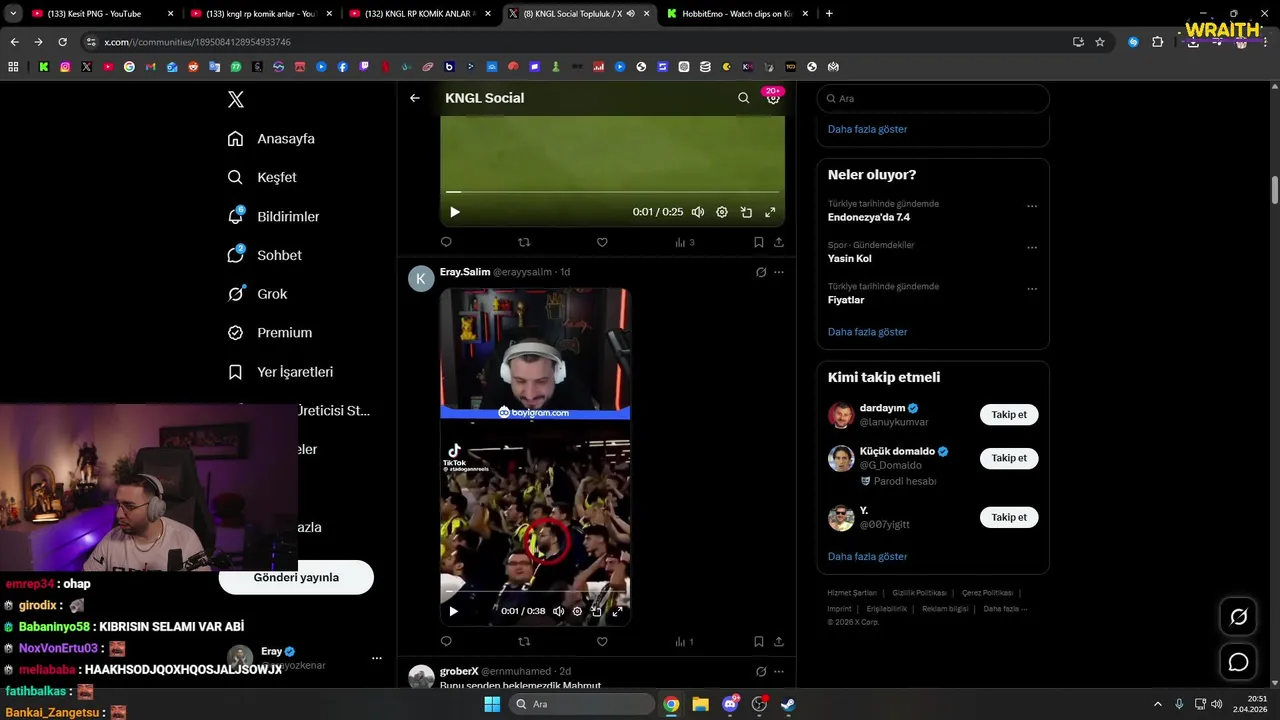The image size is (1280, 720).
Task: Show more follow suggestions below Y.
Action: pos(867,557)
